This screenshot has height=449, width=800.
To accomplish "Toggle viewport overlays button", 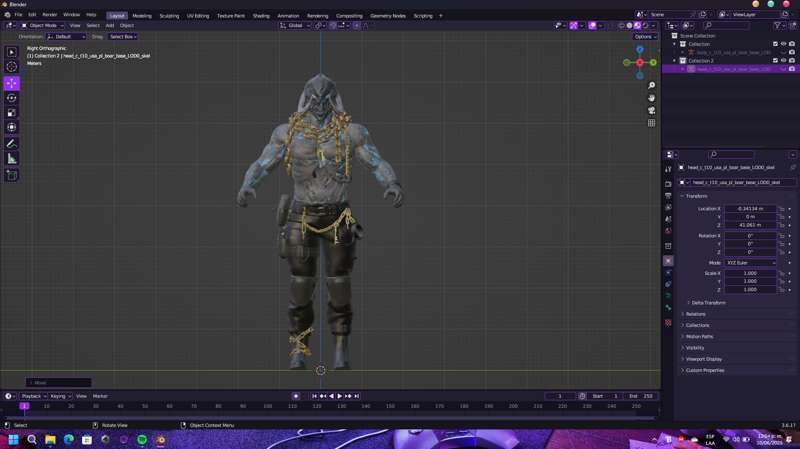I will (x=592, y=25).
